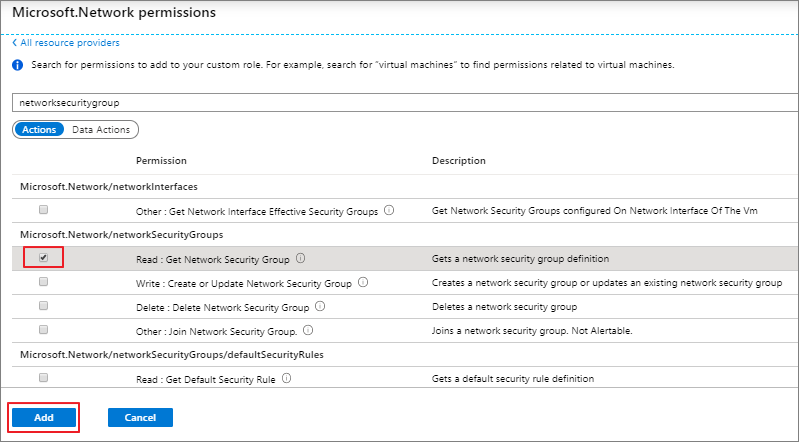Click the permissions search field with networksecuritygroup
This screenshot has width=799, height=442.
[x=405, y=102]
